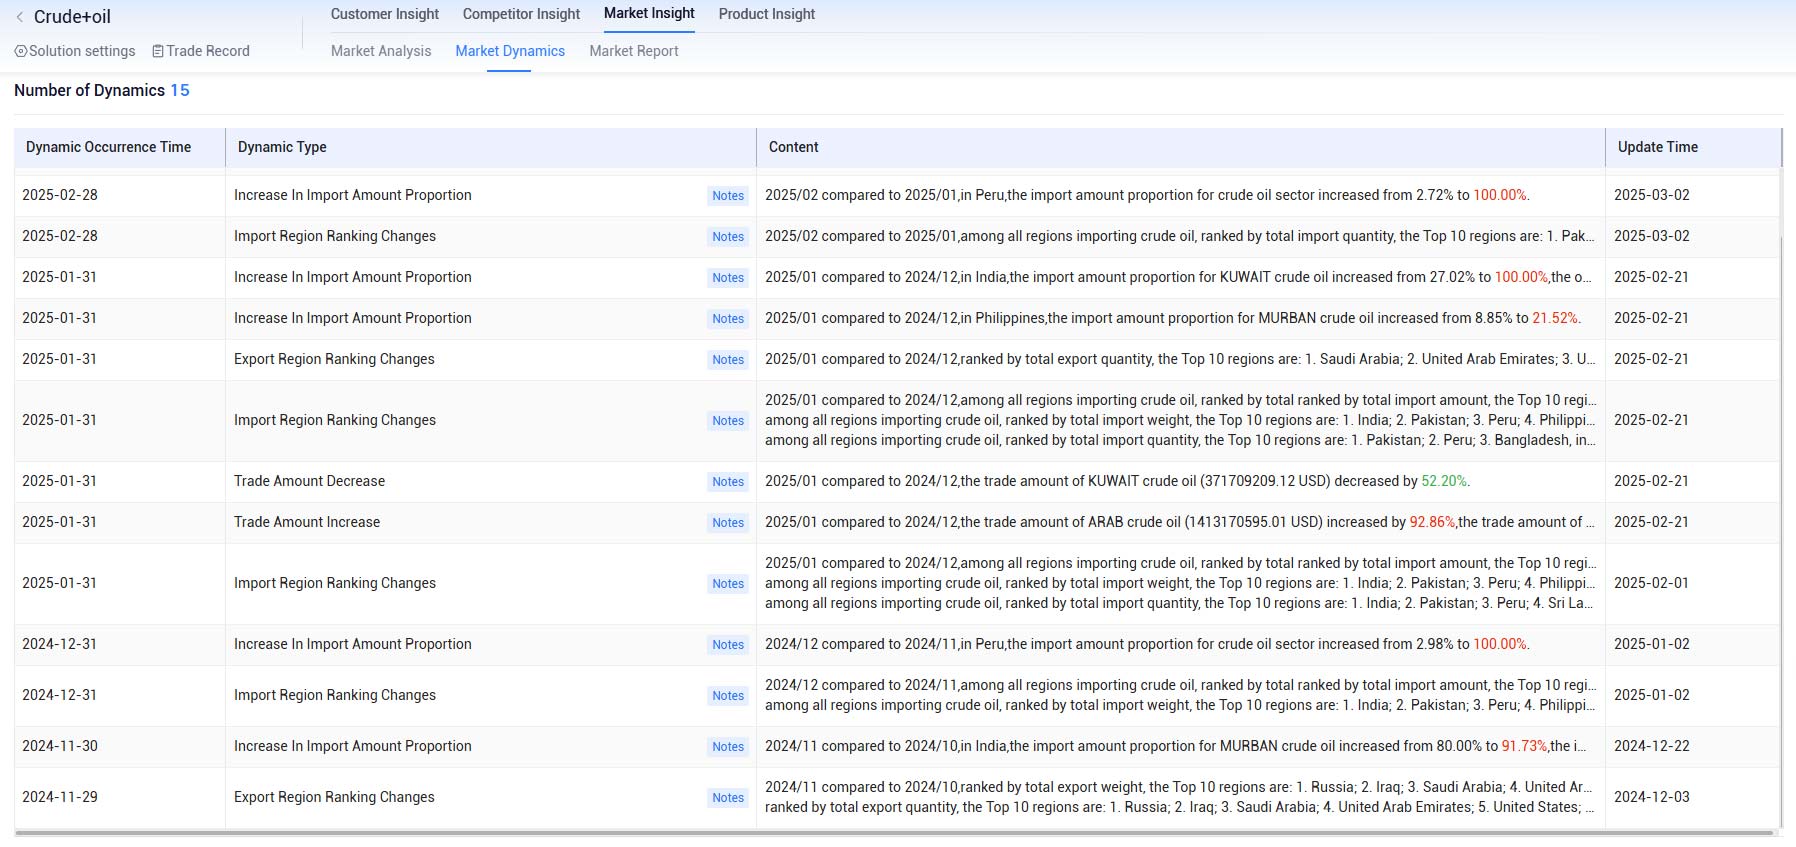
Task: Open Notes for the Philippines MURBAN row
Action: pyautogui.click(x=728, y=319)
